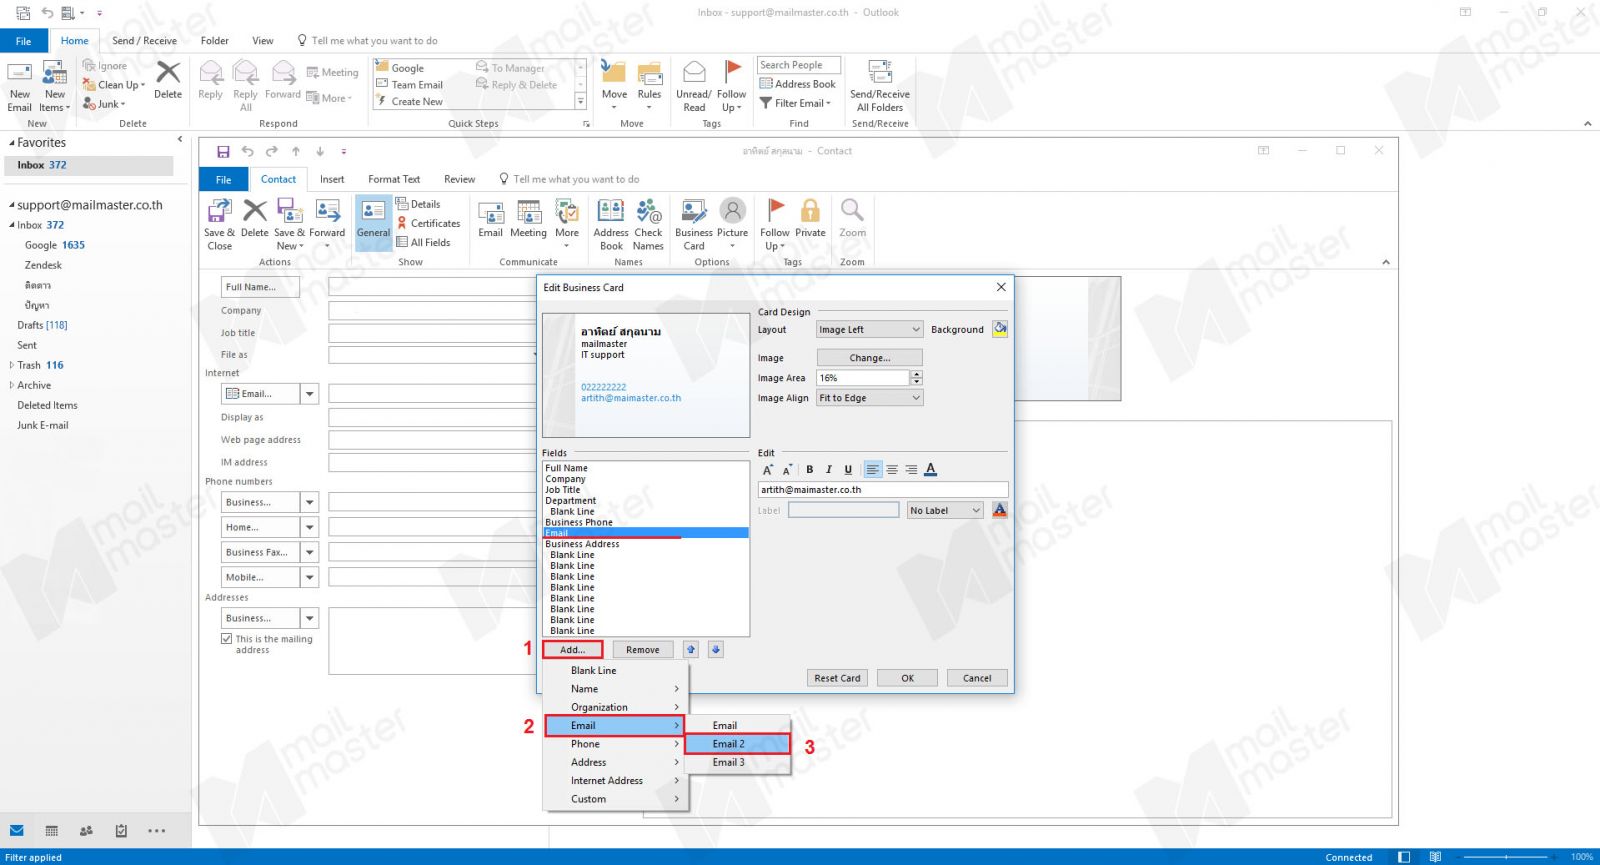Center-align the card field text
Image resolution: width=1600 pixels, height=865 pixels.
click(x=892, y=469)
